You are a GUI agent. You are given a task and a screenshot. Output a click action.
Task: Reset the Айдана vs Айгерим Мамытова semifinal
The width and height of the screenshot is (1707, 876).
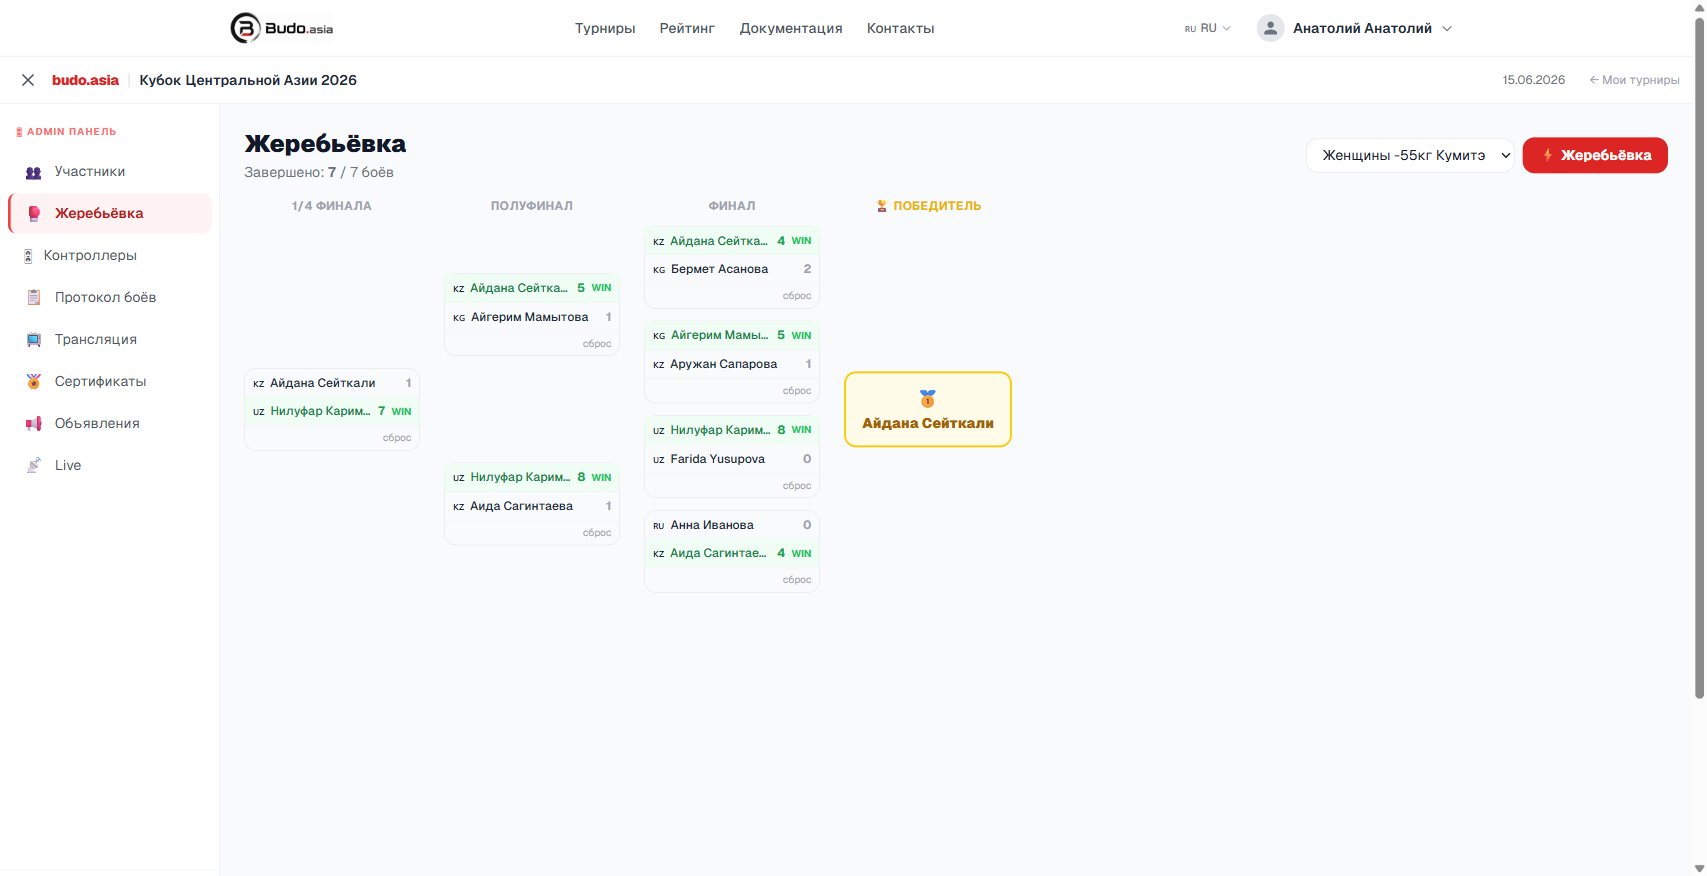[597, 344]
